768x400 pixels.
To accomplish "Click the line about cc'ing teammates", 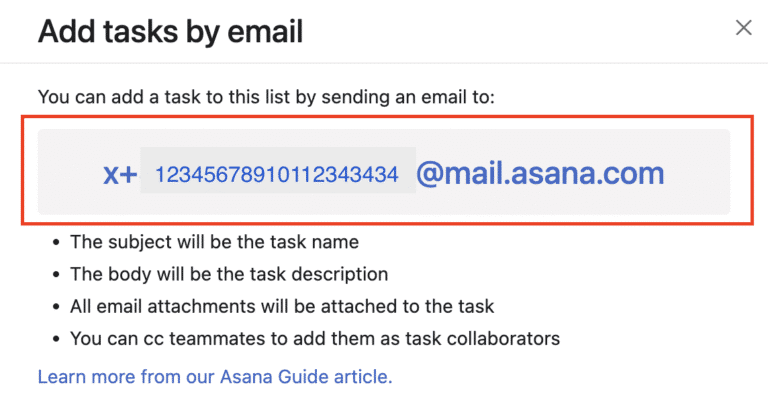I will 315,338.
